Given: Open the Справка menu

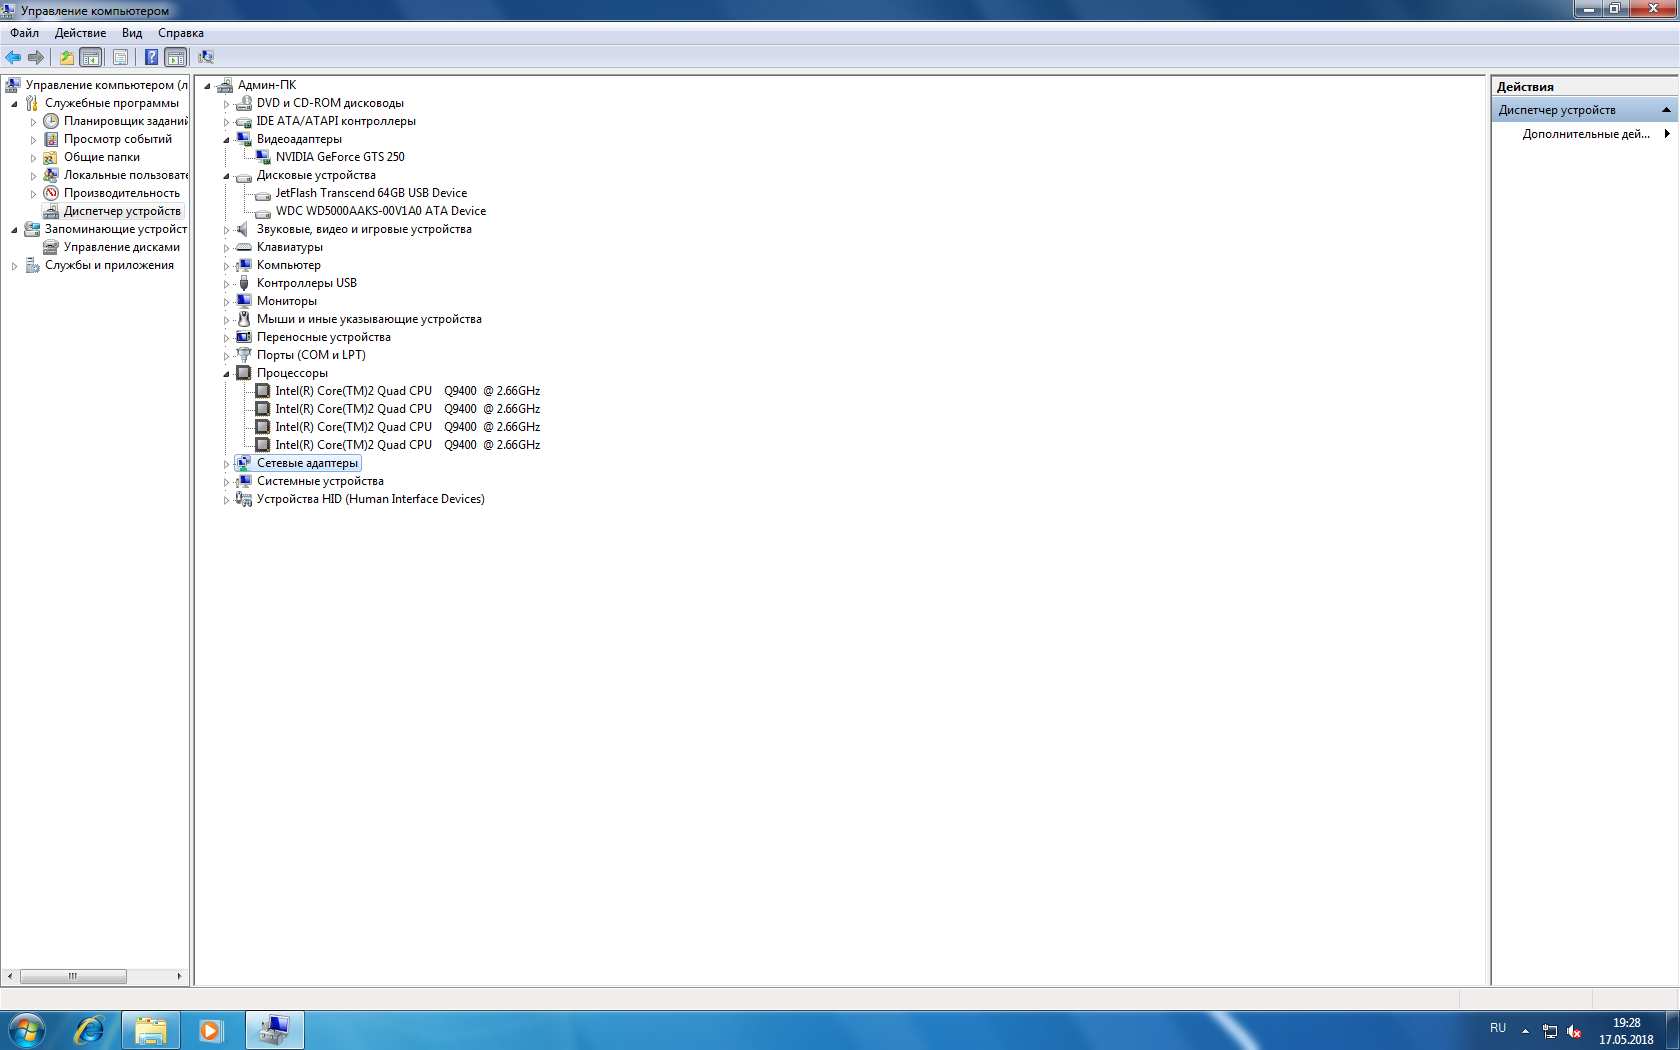Looking at the screenshot, I should click(x=181, y=33).
